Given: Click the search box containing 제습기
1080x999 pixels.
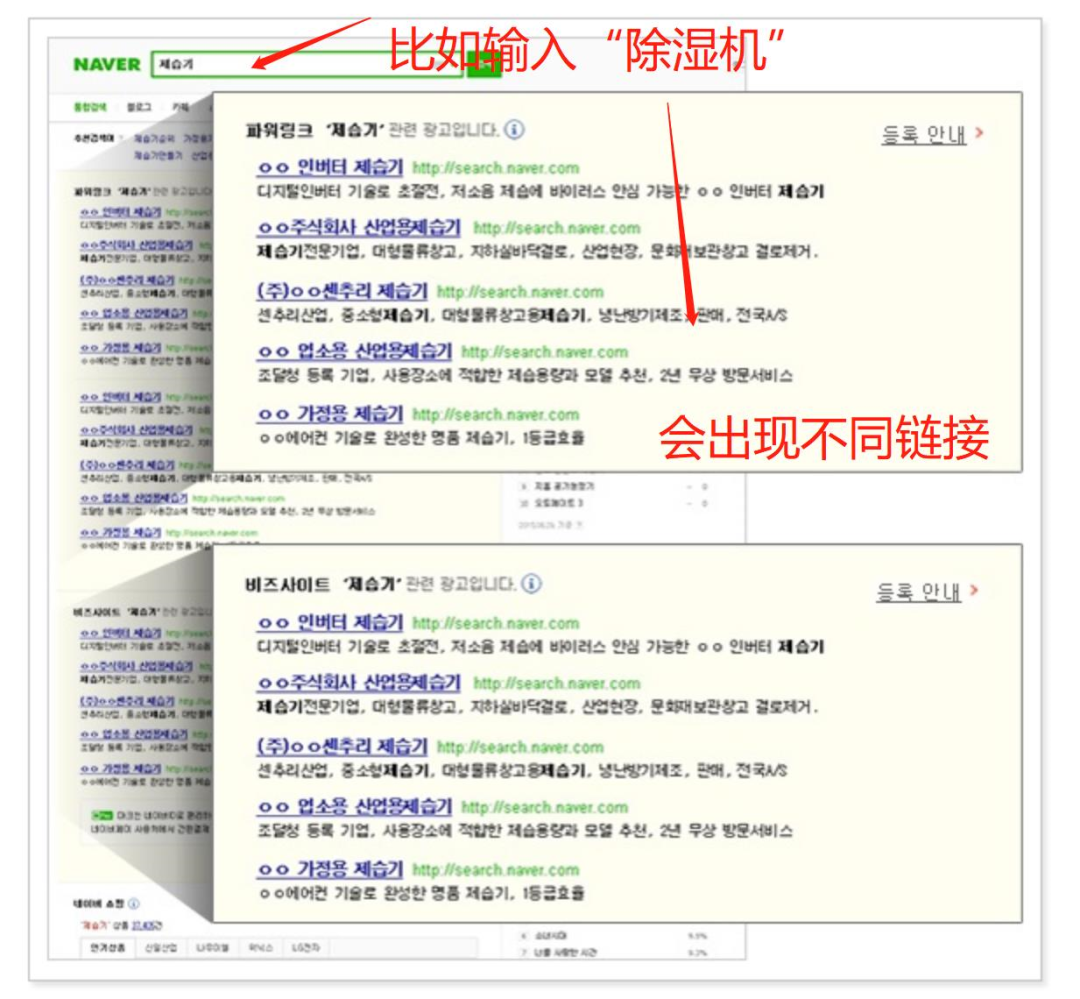Looking at the screenshot, I should 307,64.
